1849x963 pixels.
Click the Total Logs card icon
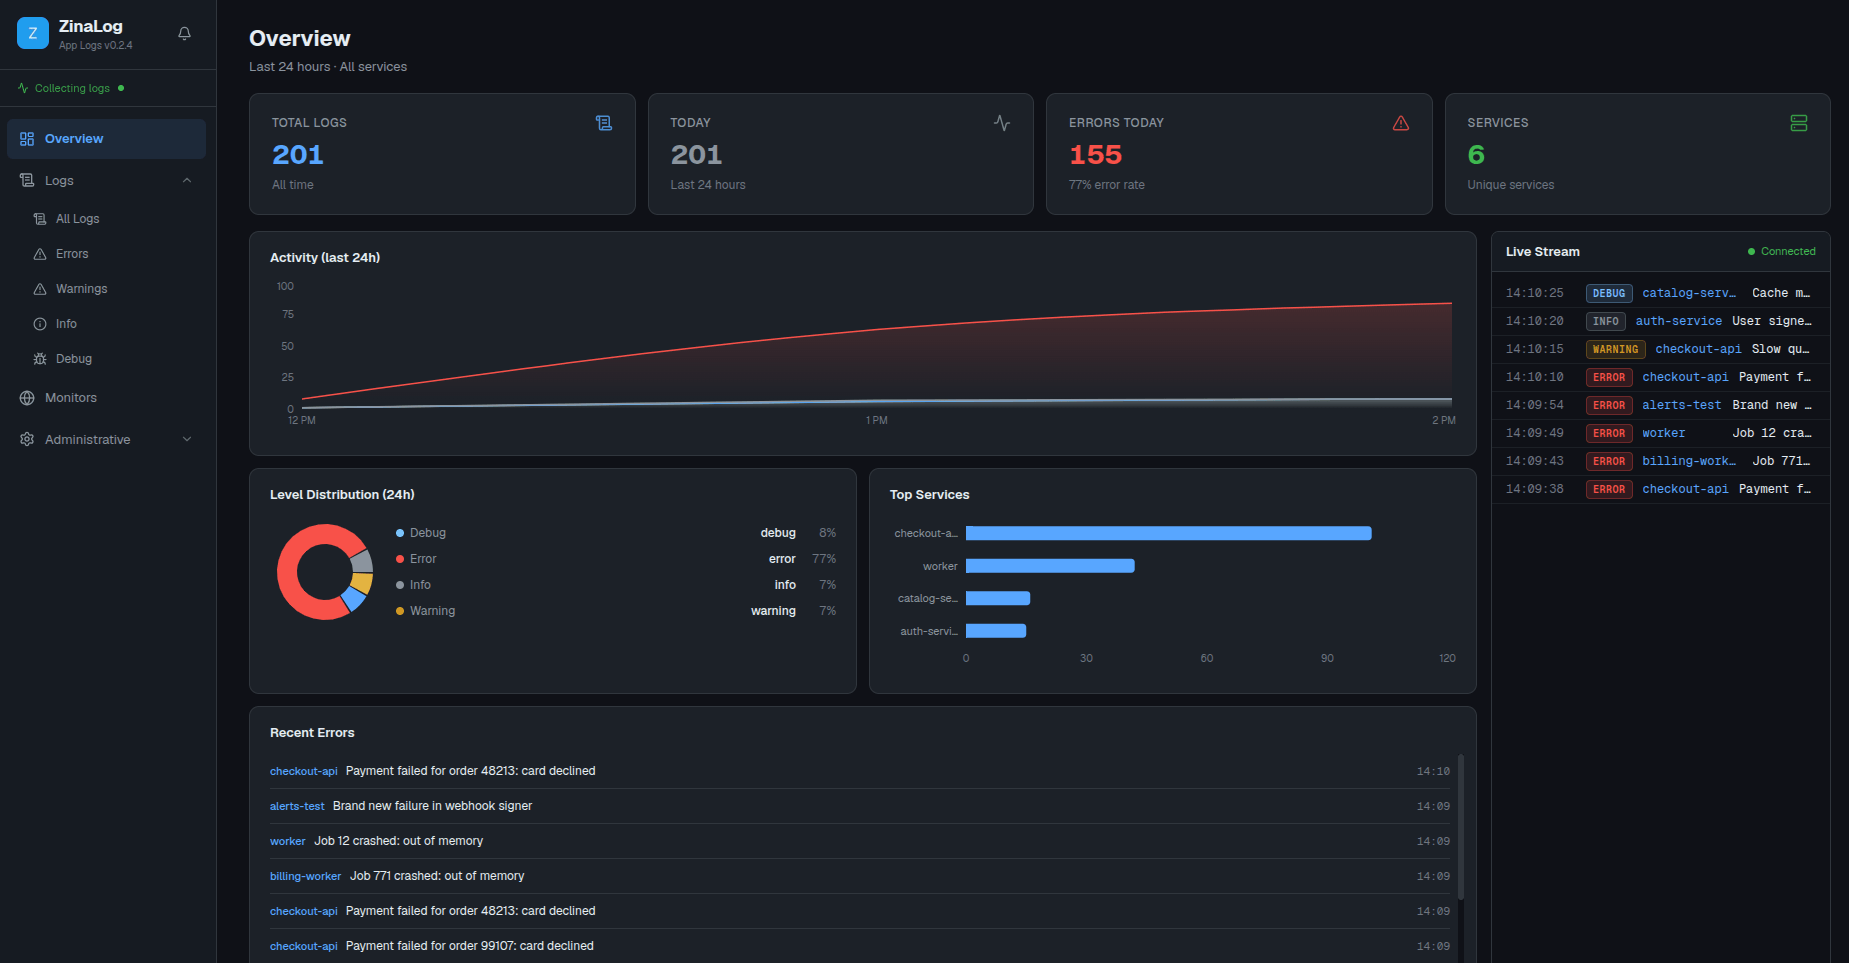(x=604, y=123)
